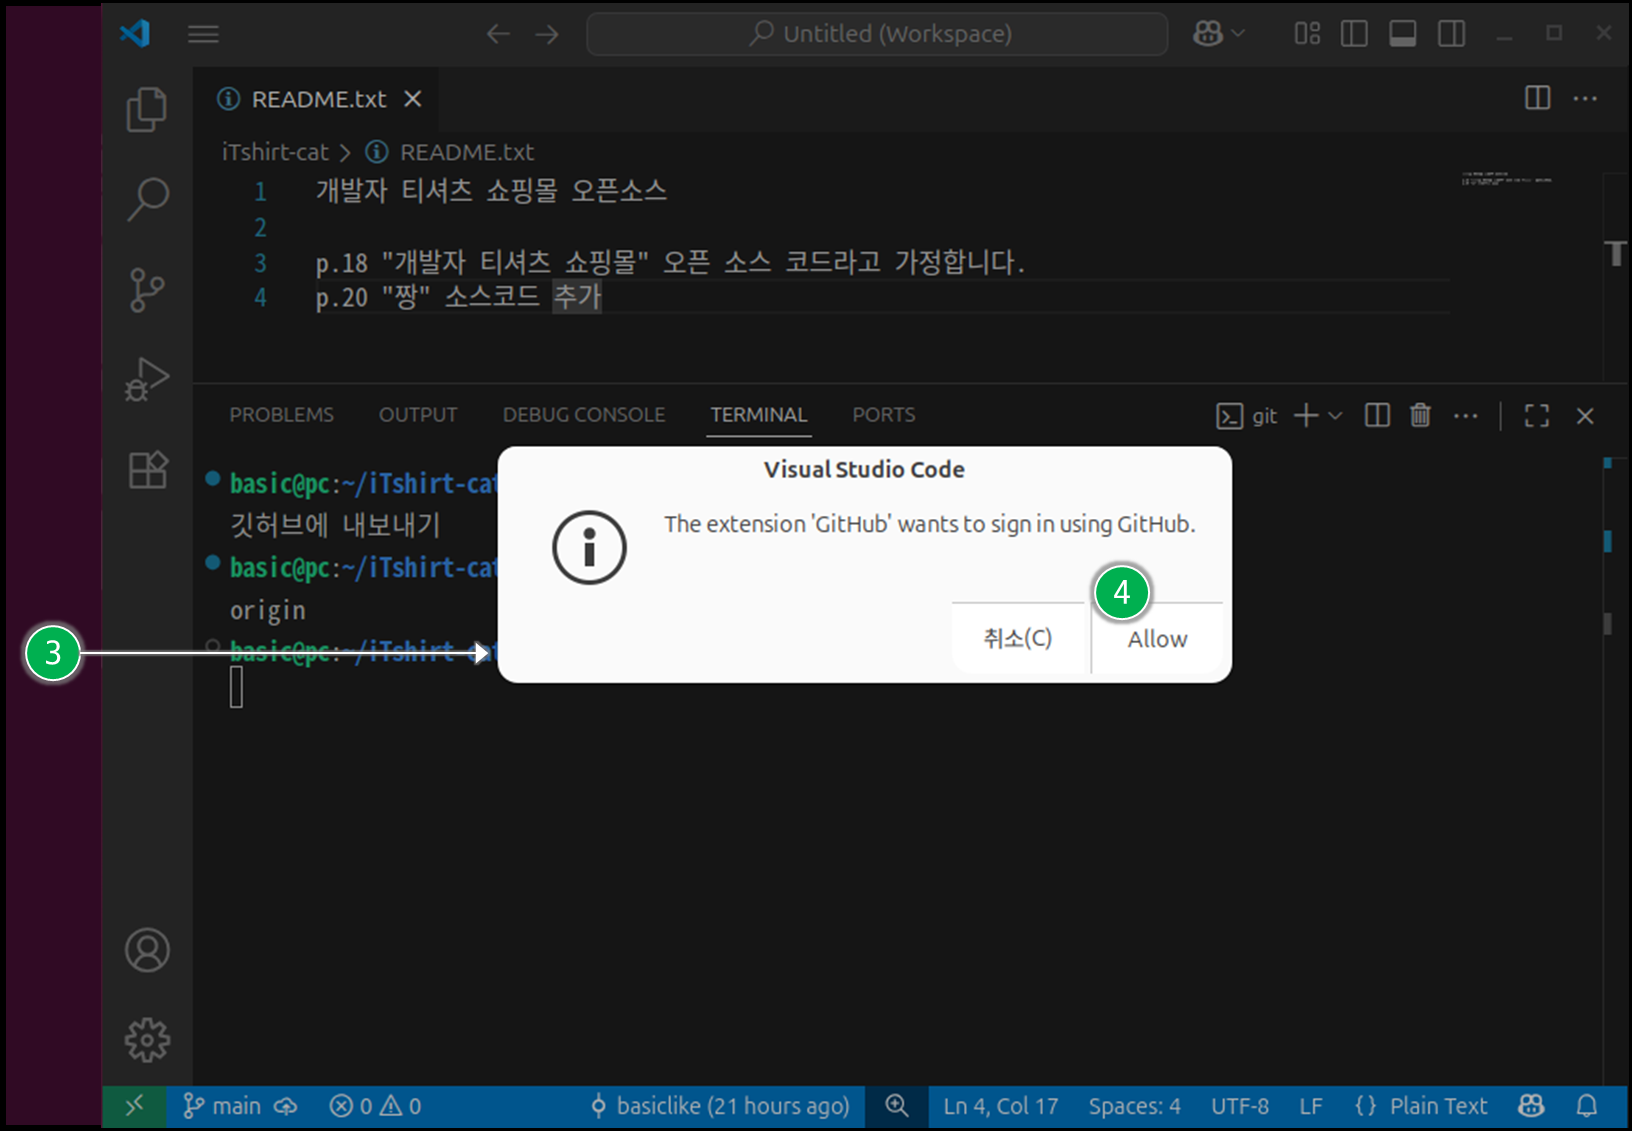Open the Copilot chat icon in title bar
This screenshot has width=1632, height=1131.
(1208, 34)
